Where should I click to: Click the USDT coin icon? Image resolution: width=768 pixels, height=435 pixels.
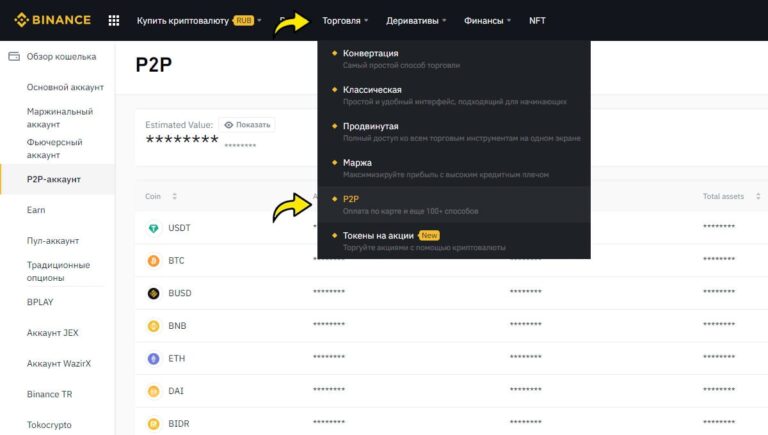(153, 228)
